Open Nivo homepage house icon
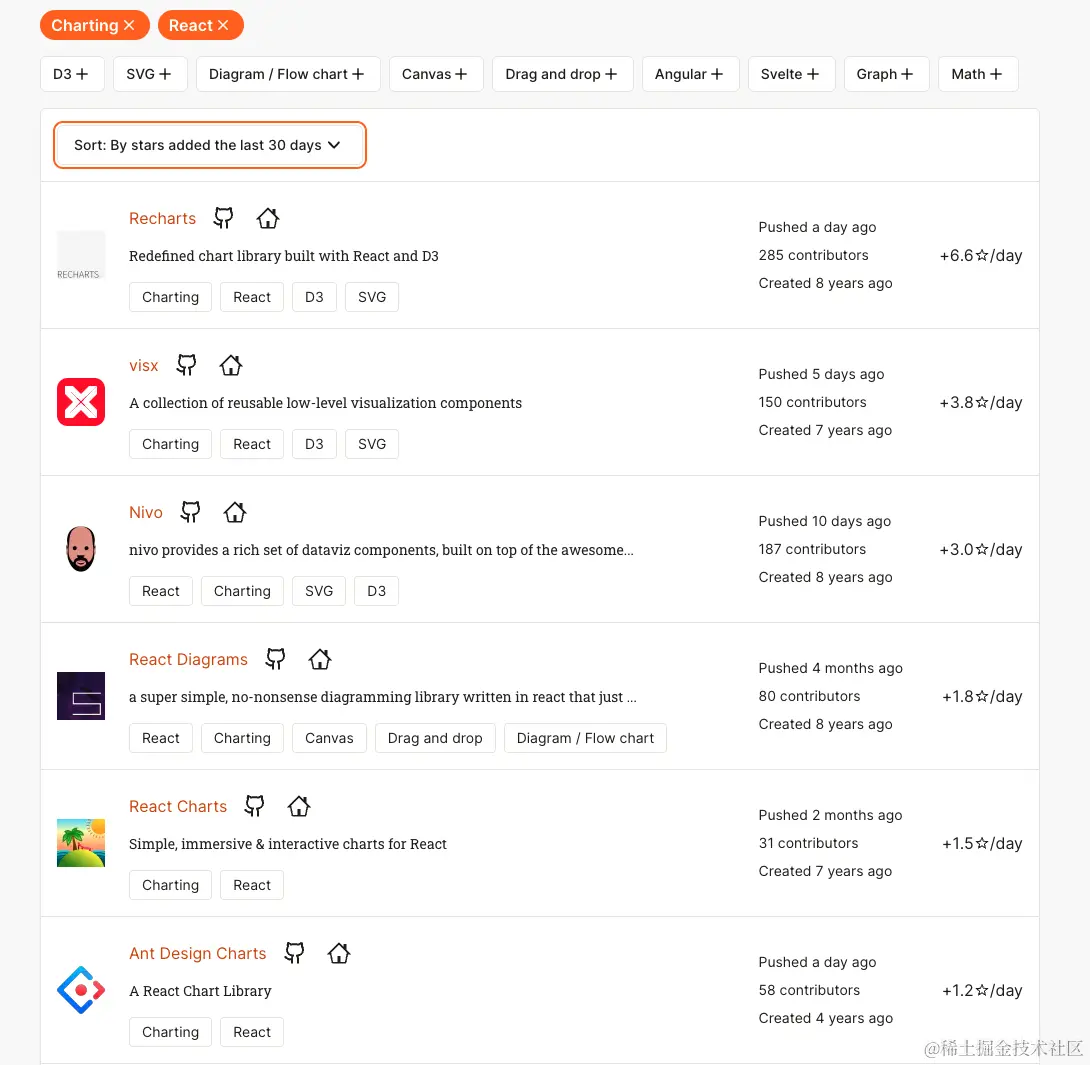Screen dimensions: 1090x1065 (x=235, y=512)
